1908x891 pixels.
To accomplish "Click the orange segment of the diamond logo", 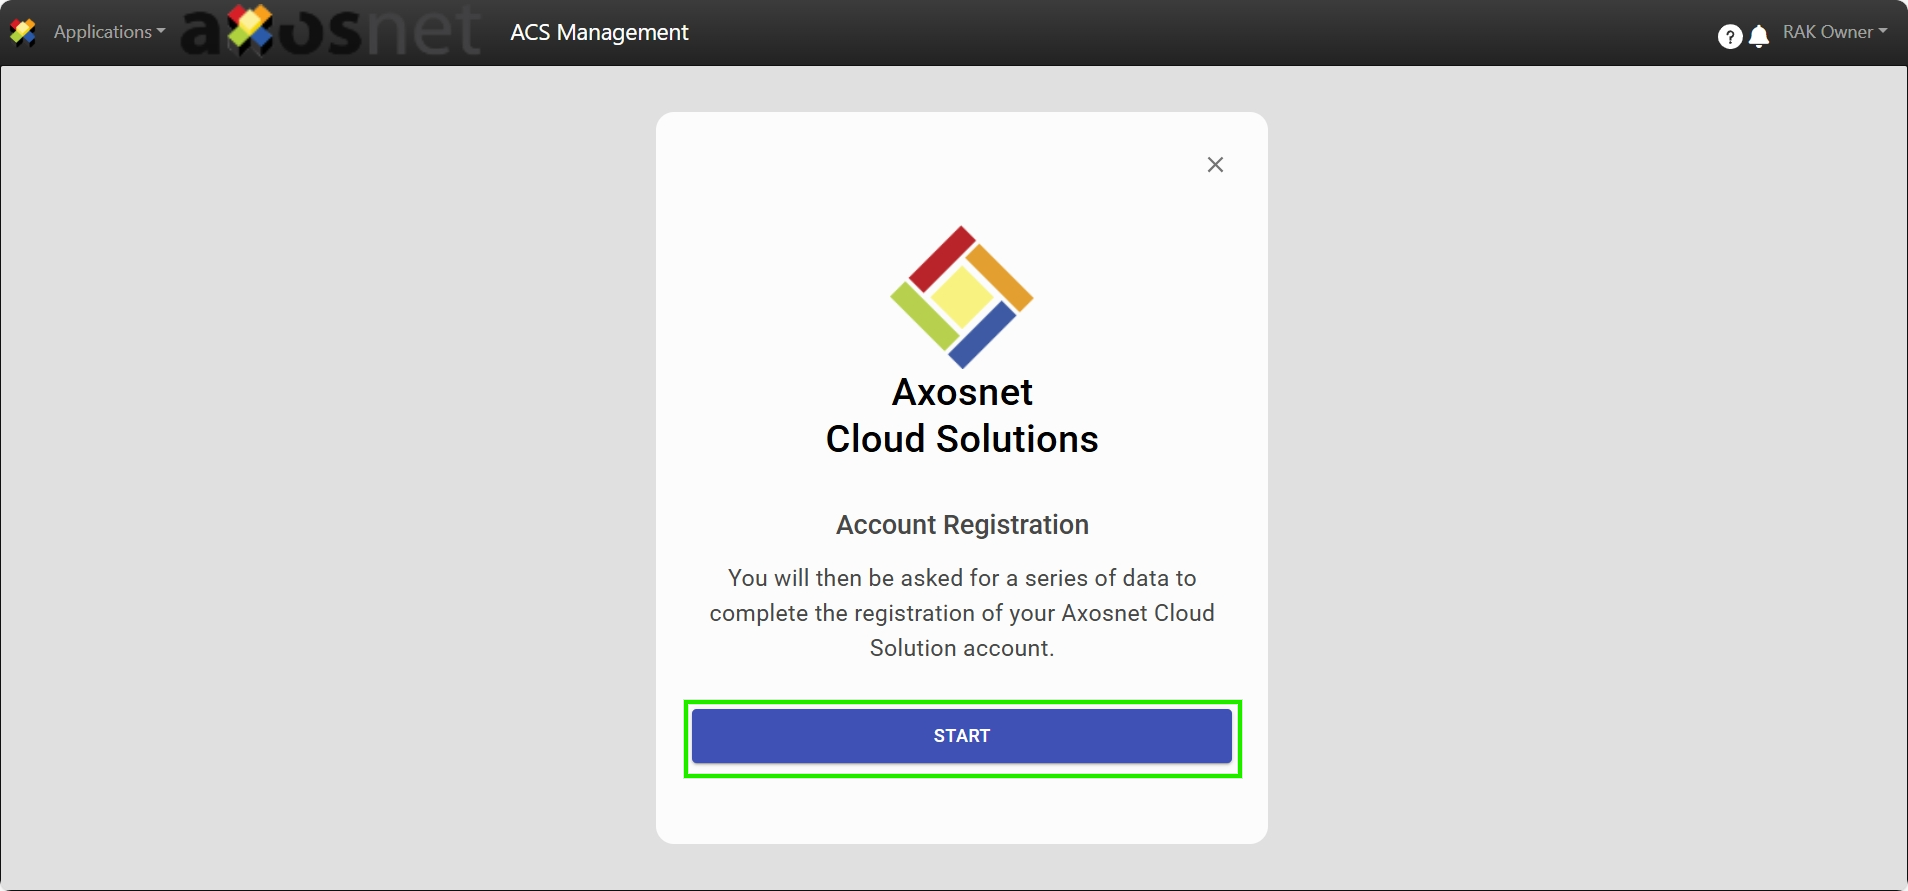I will (999, 277).
